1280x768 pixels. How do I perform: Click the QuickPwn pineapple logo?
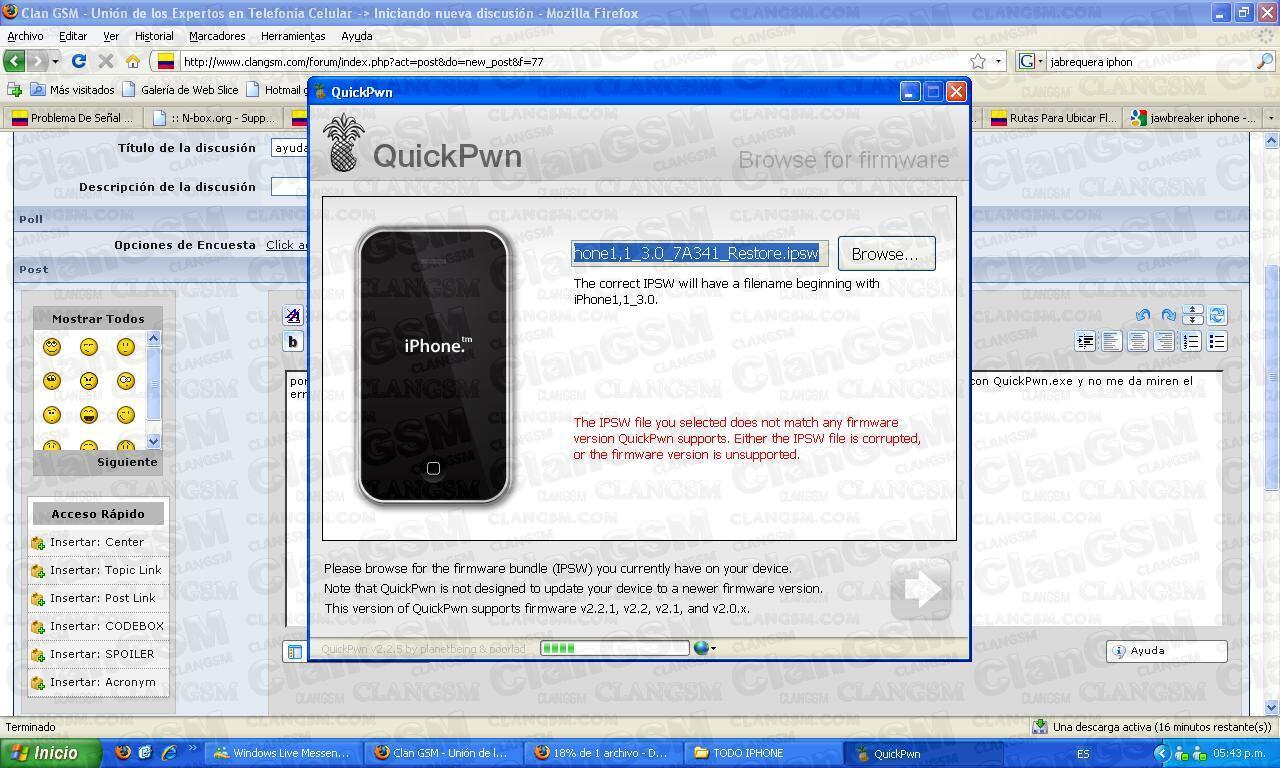coord(342,143)
